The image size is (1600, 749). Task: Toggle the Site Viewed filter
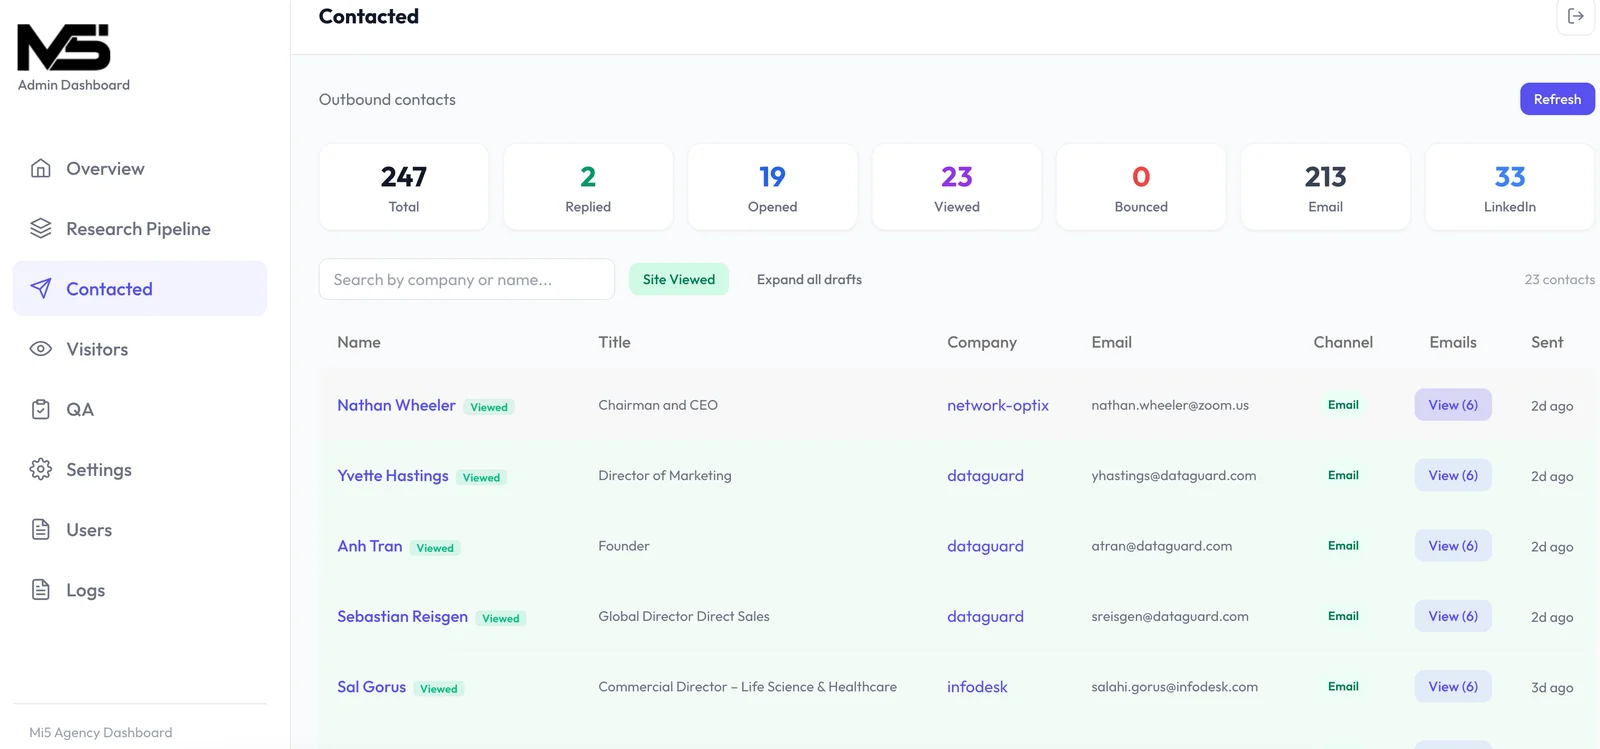pyautogui.click(x=679, y=279)
